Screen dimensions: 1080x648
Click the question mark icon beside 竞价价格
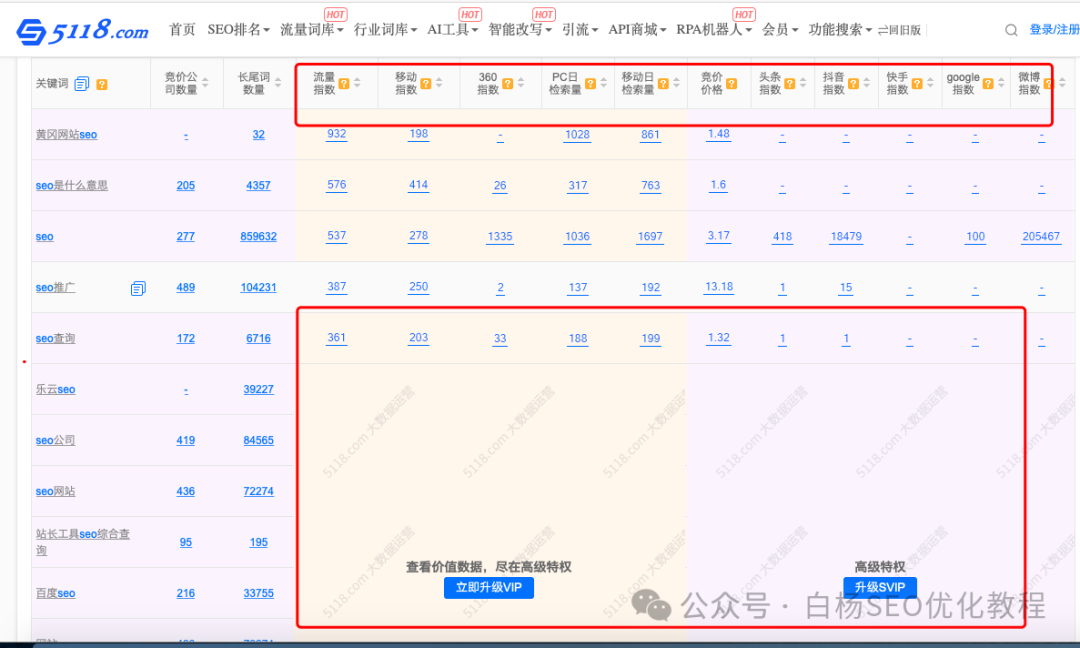(x=732, y=83)
